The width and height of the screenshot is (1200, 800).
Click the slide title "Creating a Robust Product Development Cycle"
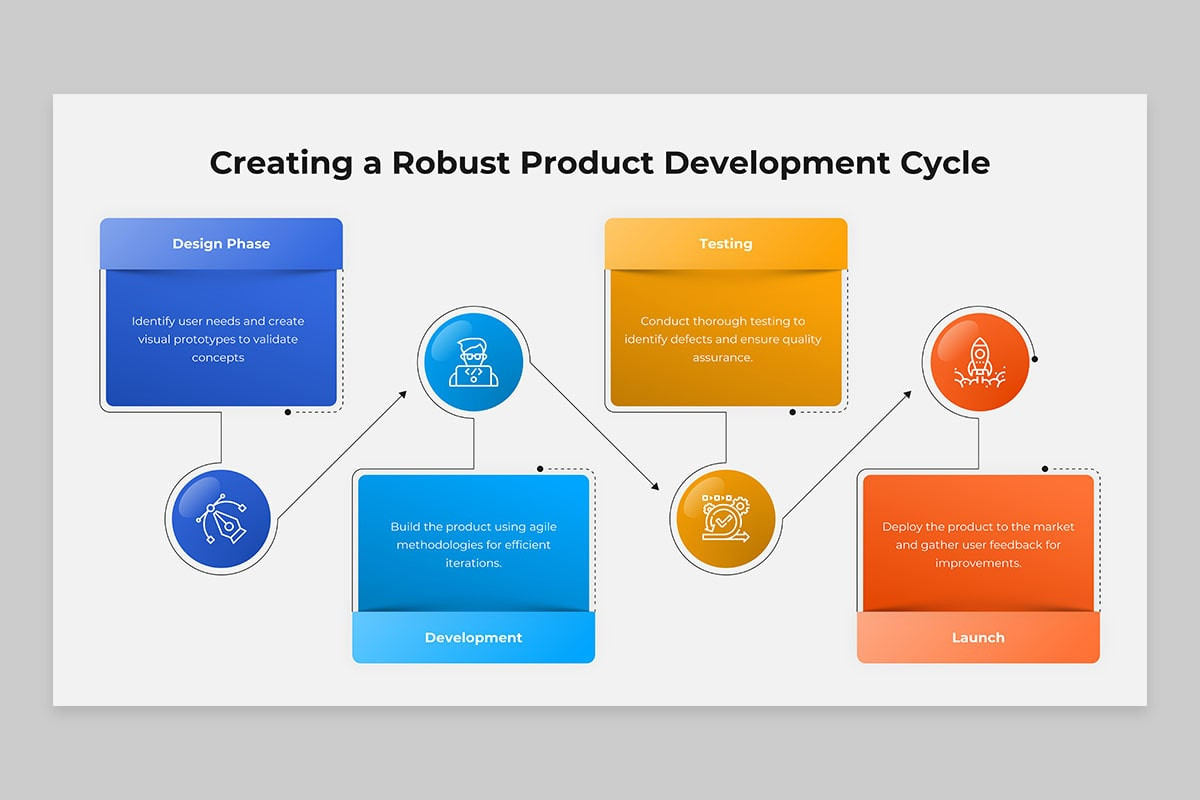coord(600,162)
